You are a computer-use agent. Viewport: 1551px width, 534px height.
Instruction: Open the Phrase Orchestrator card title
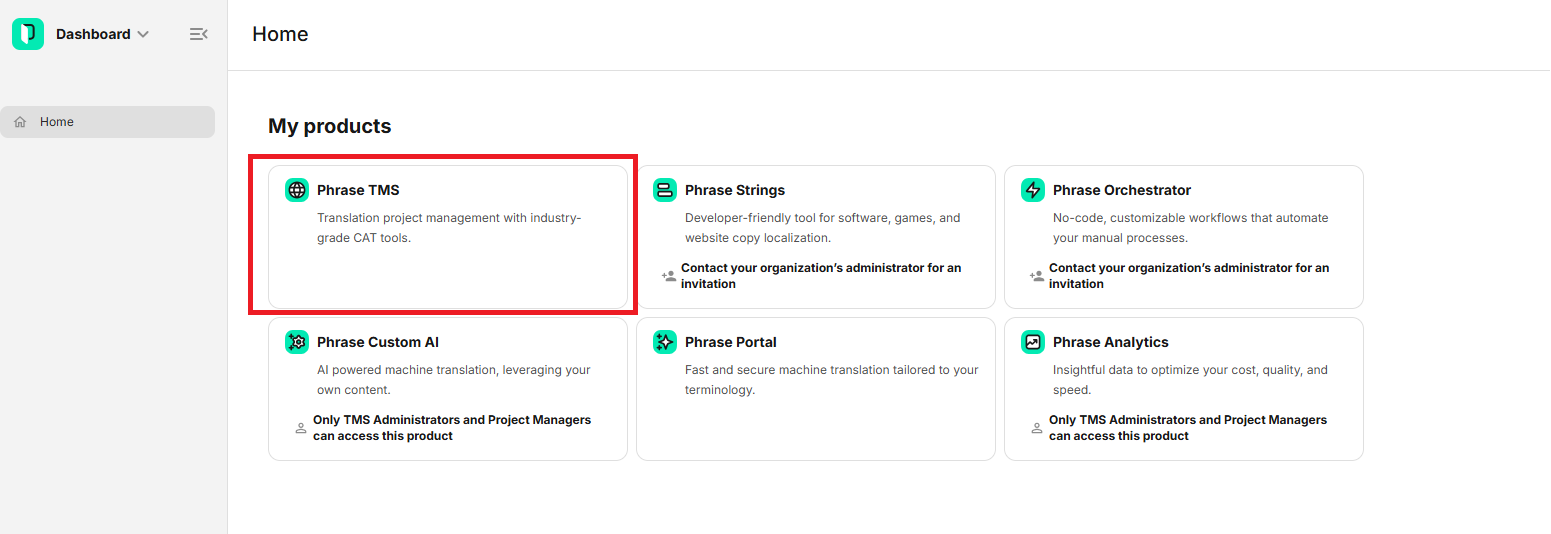tap(1122, 190)
